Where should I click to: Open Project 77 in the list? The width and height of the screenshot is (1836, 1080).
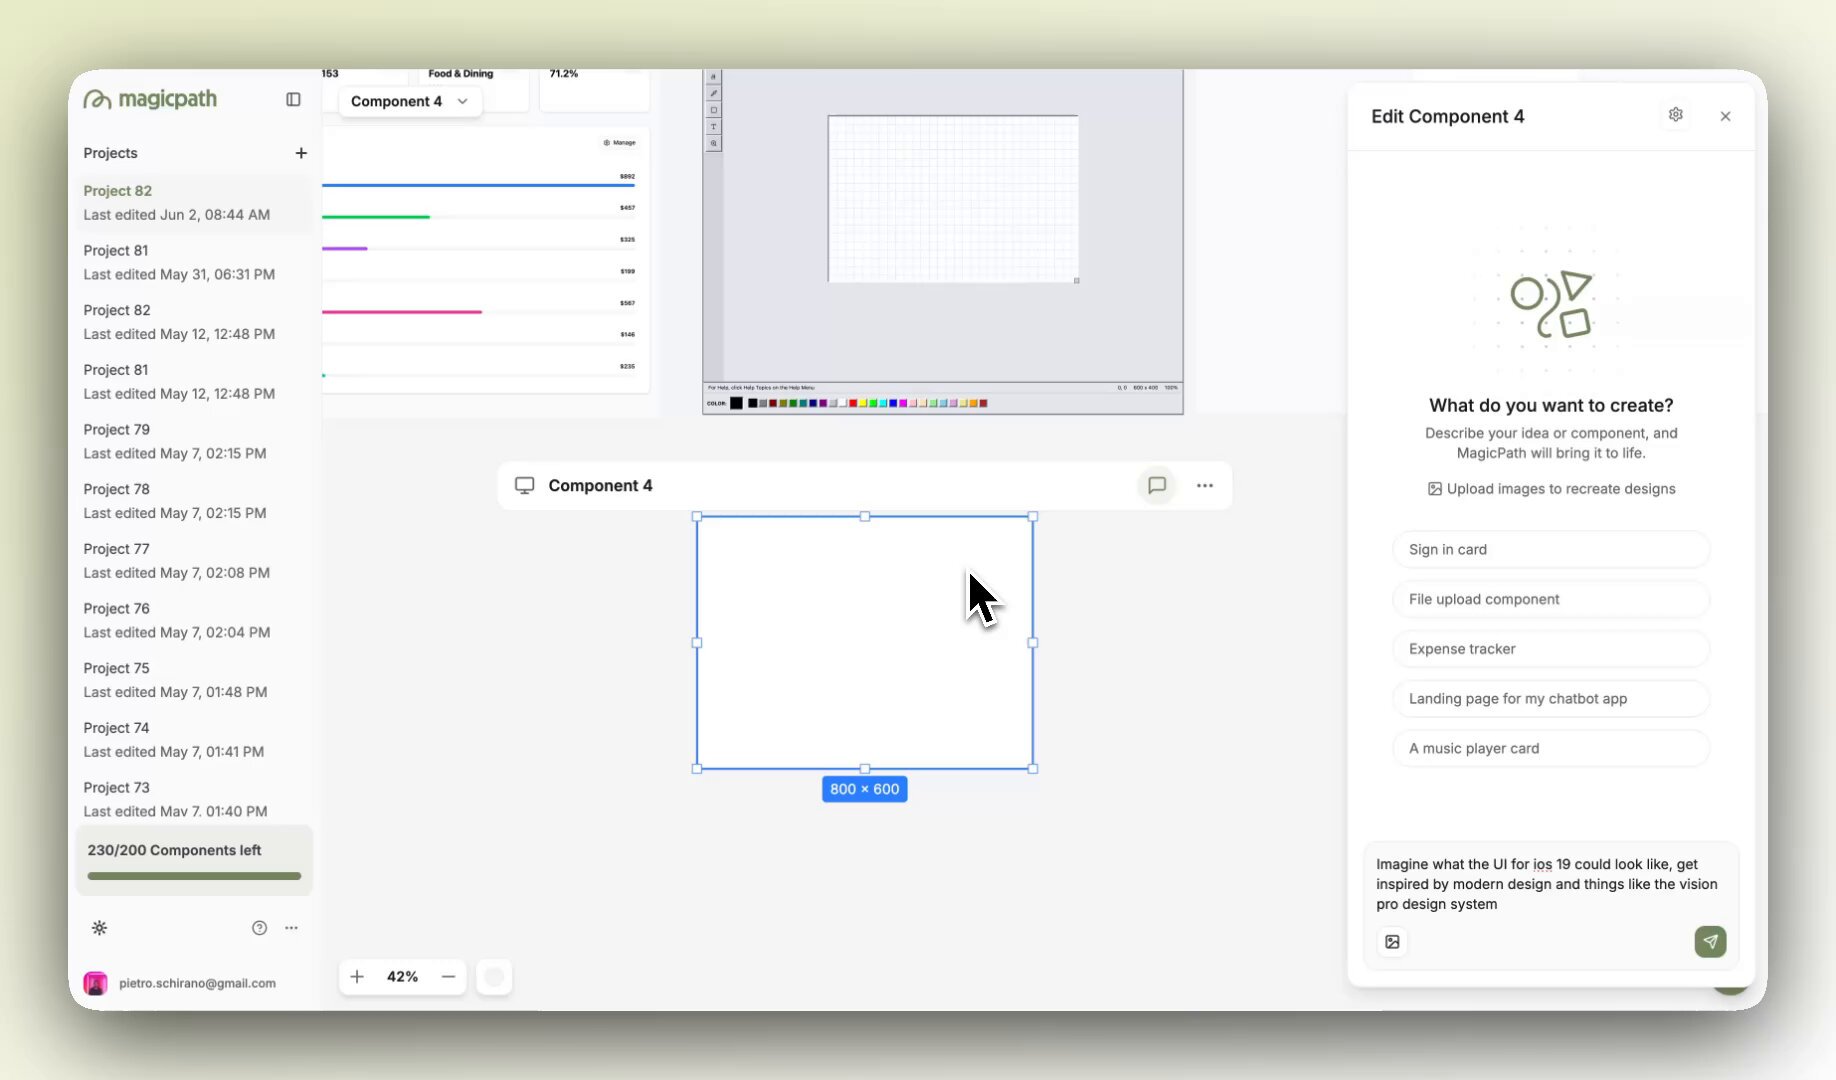pyautogui.click(x=193, y=561)
